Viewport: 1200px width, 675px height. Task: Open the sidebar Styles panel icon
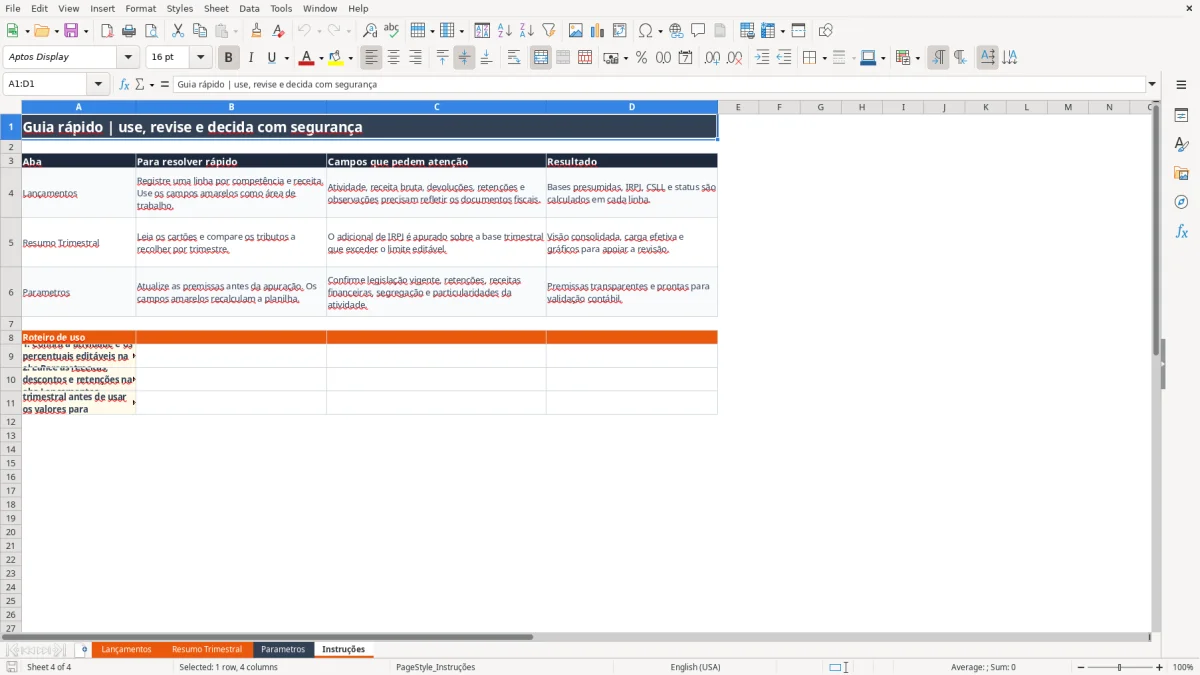click(x=1181, y=144)
